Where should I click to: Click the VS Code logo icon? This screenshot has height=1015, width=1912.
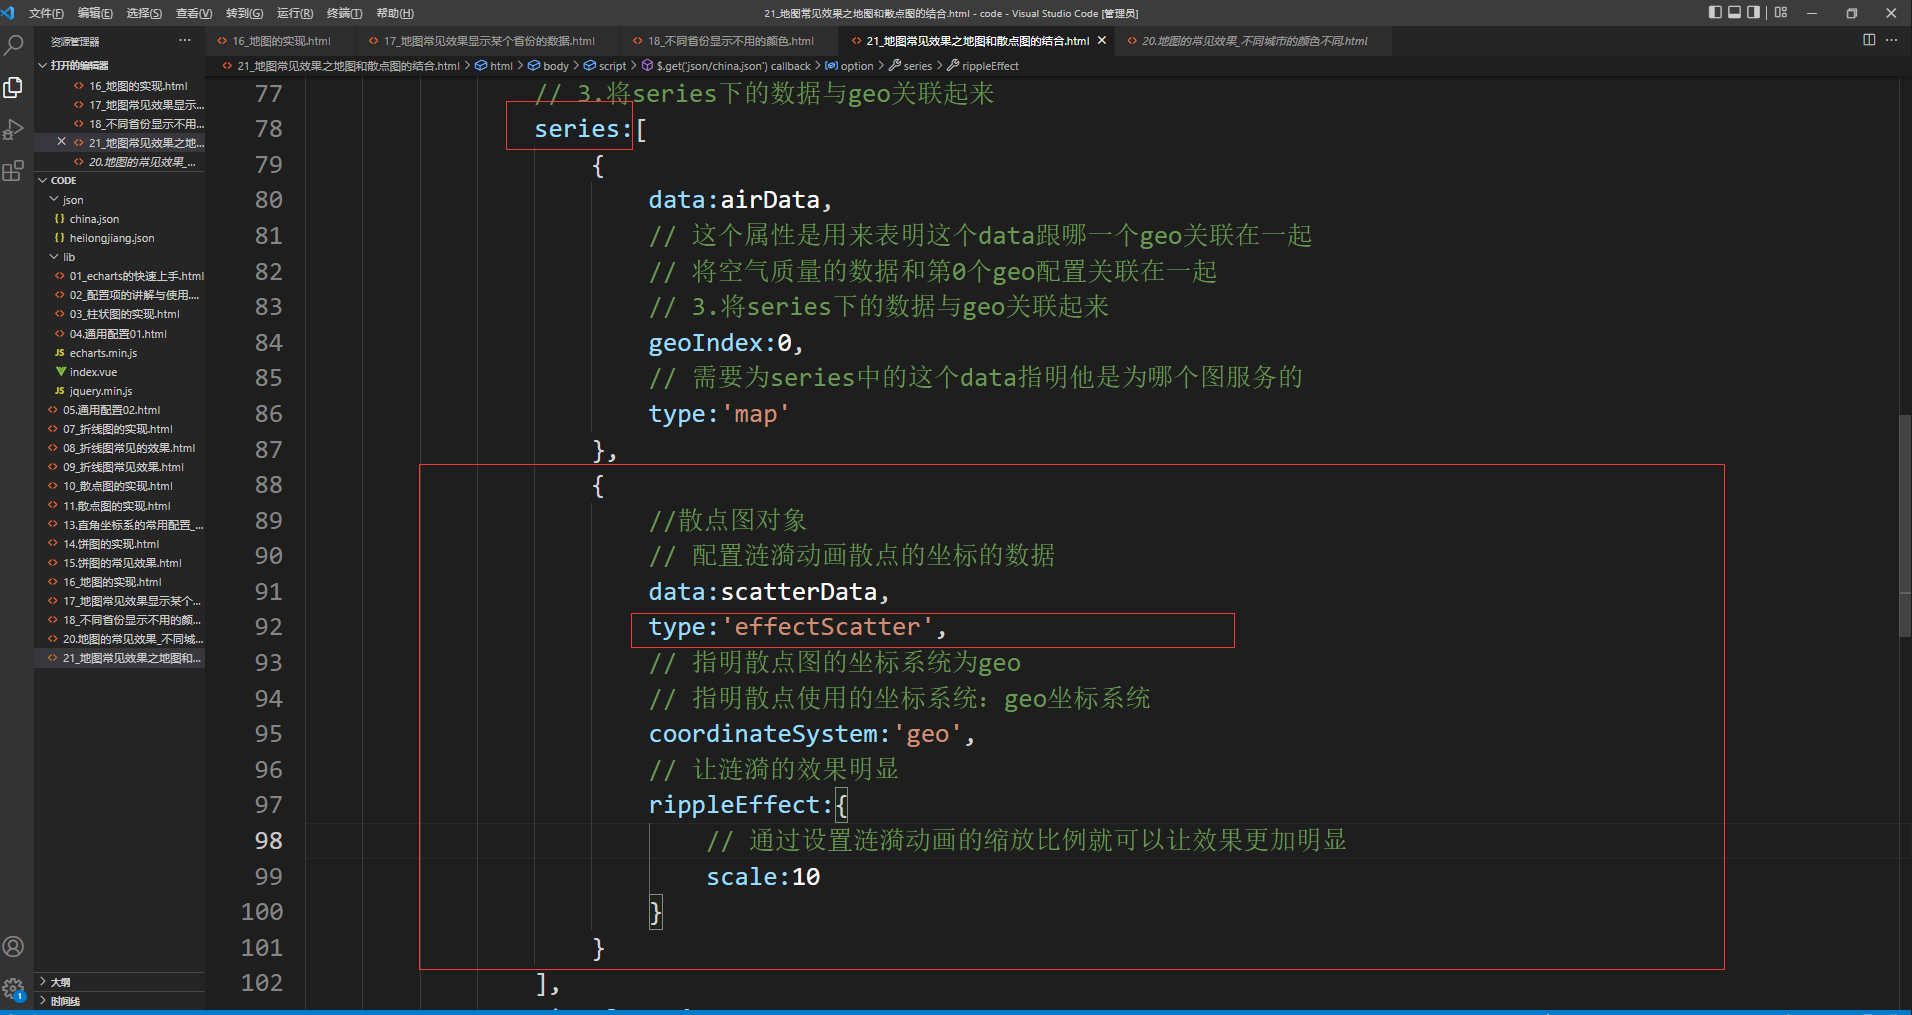[x=9, y=13]
